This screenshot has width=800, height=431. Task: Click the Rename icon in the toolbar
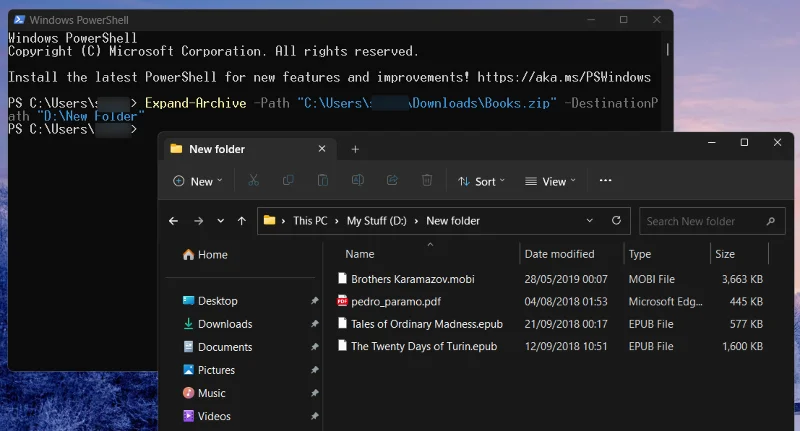(357, 181)
